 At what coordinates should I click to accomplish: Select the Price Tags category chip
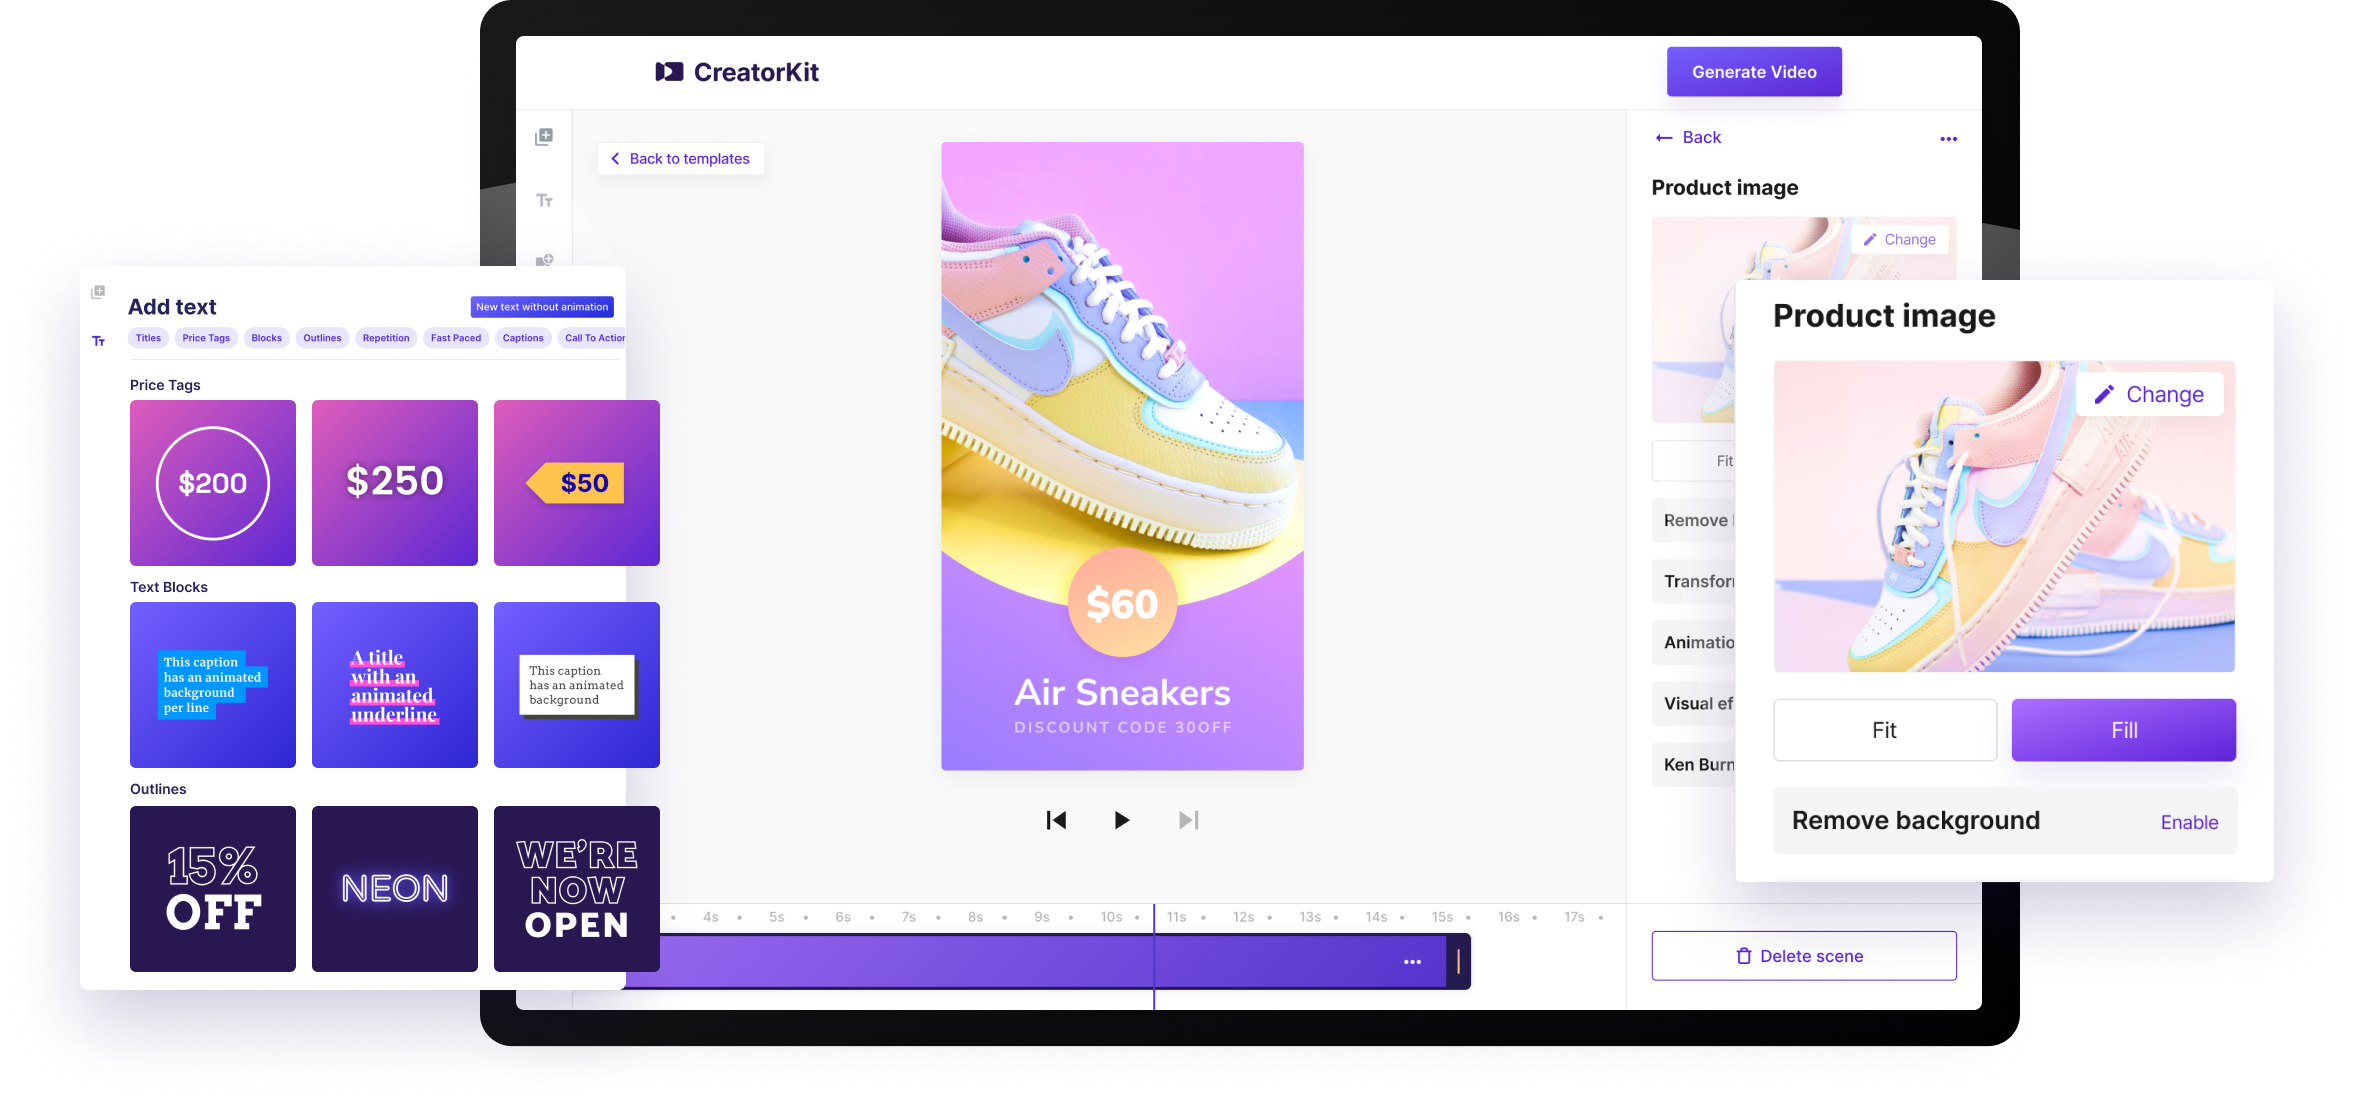pos(206,338)
